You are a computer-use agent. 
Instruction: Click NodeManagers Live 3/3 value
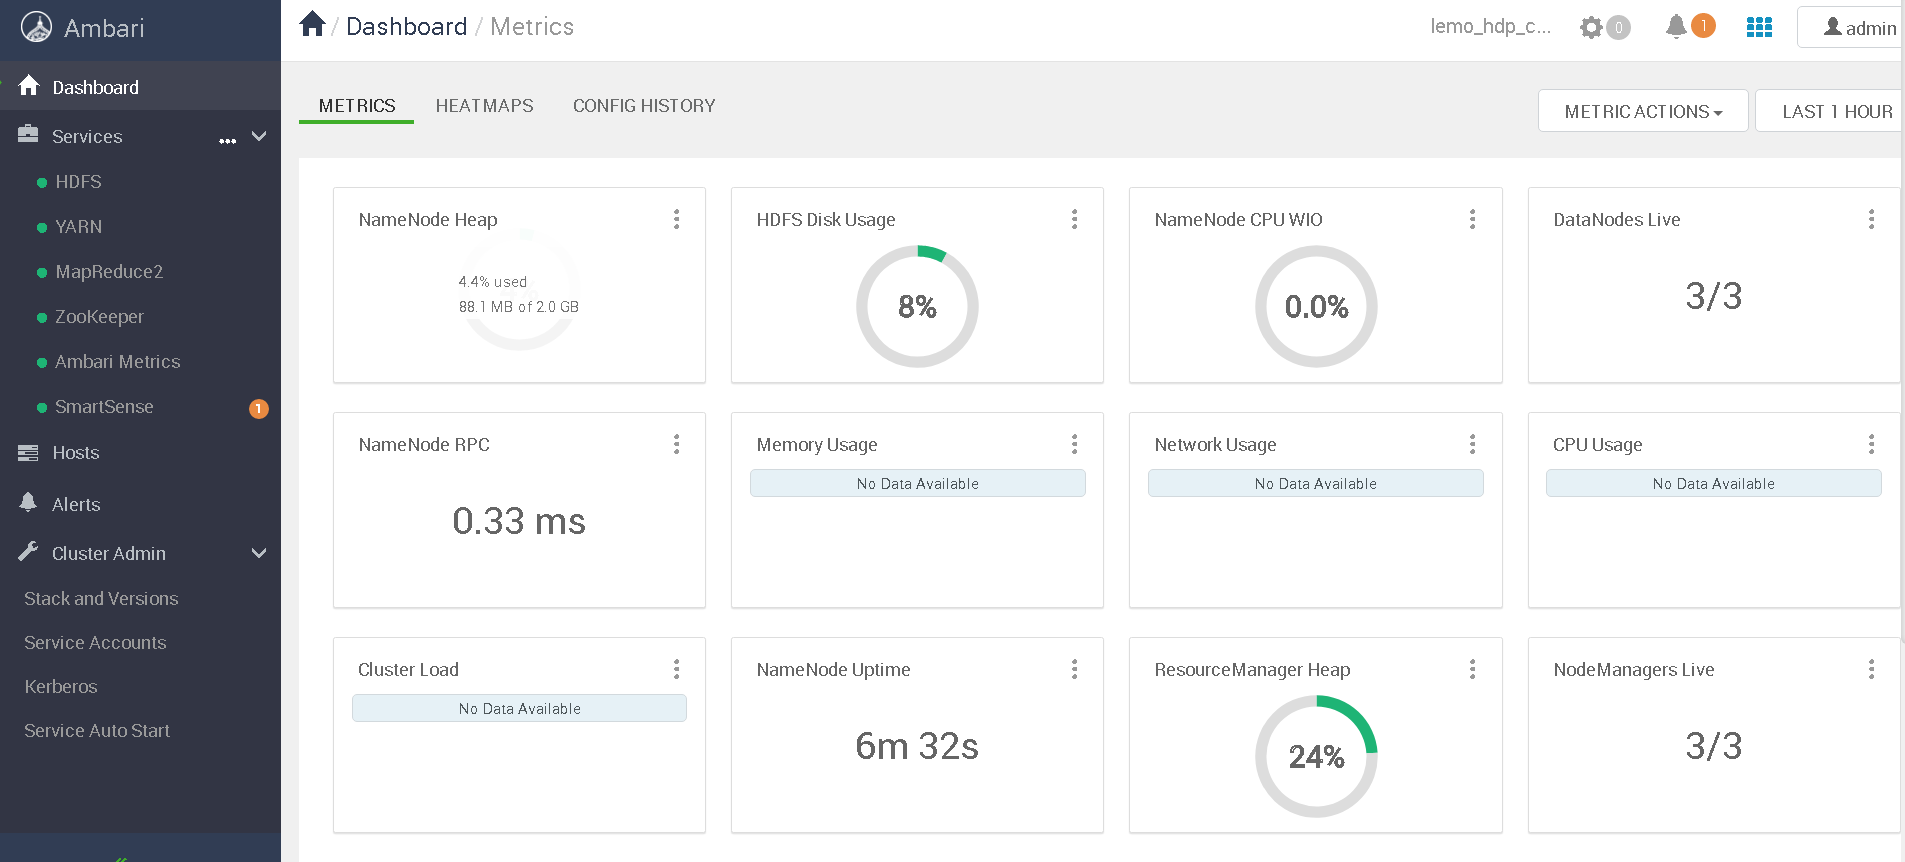(1713, 746)
